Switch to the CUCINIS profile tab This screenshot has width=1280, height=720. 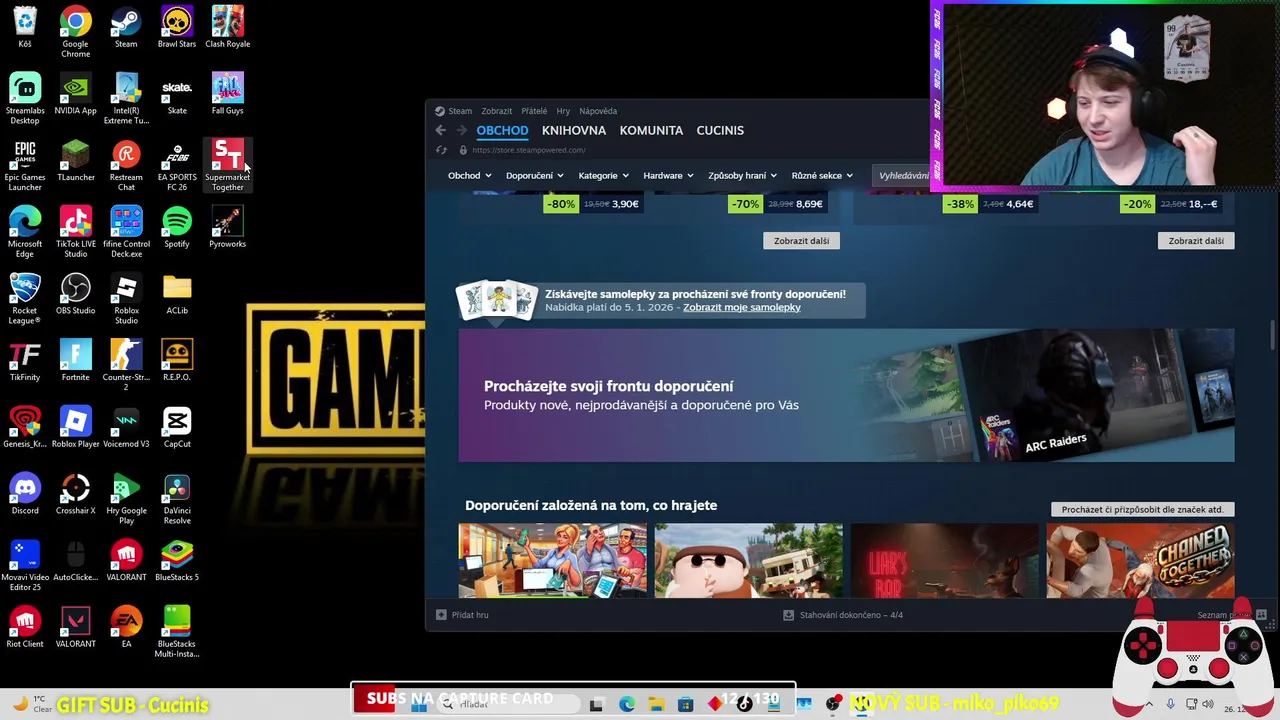click(720, 130)
